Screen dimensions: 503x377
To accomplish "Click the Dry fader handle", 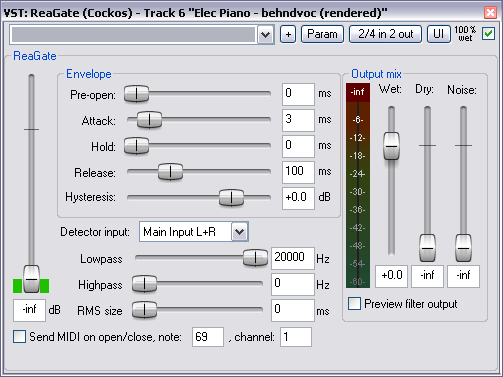I will 427,248.
